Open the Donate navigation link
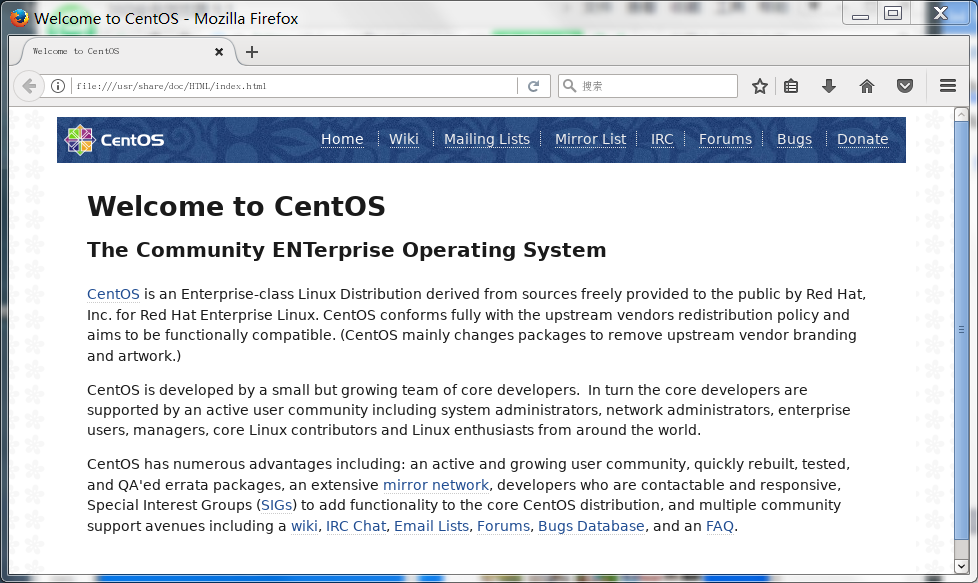This screenshot has height=583, width=978. (862, 139)
